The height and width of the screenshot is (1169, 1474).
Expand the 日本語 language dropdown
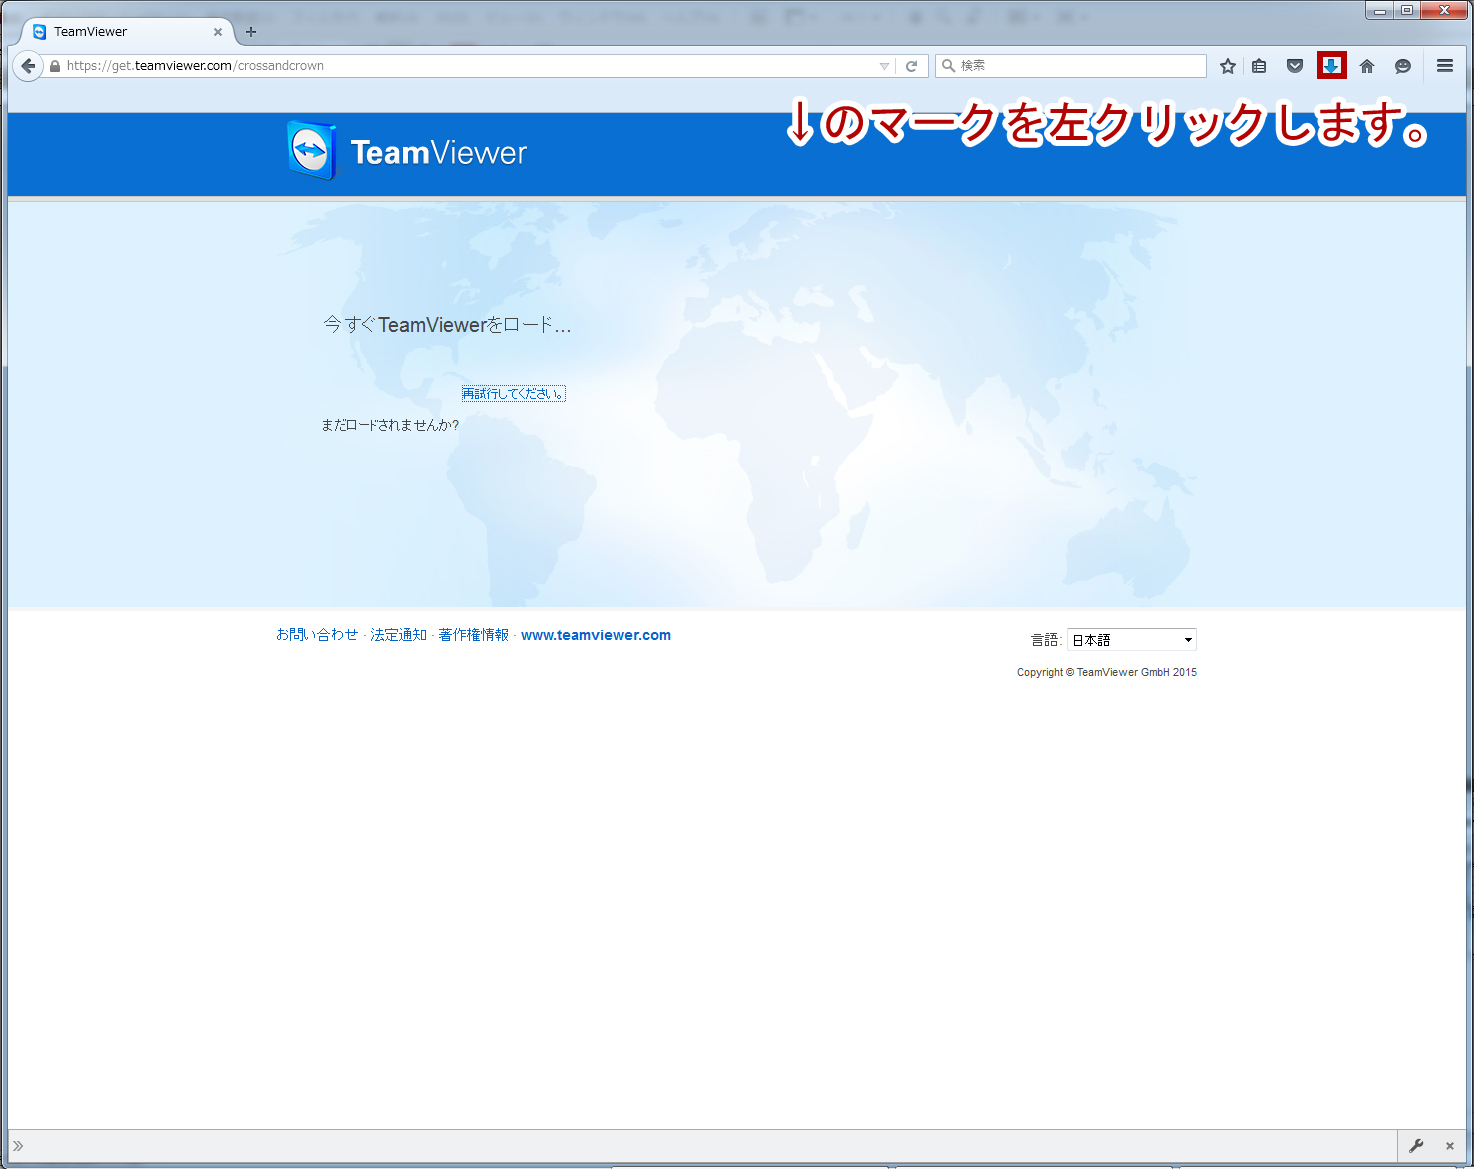[1132, 640]
